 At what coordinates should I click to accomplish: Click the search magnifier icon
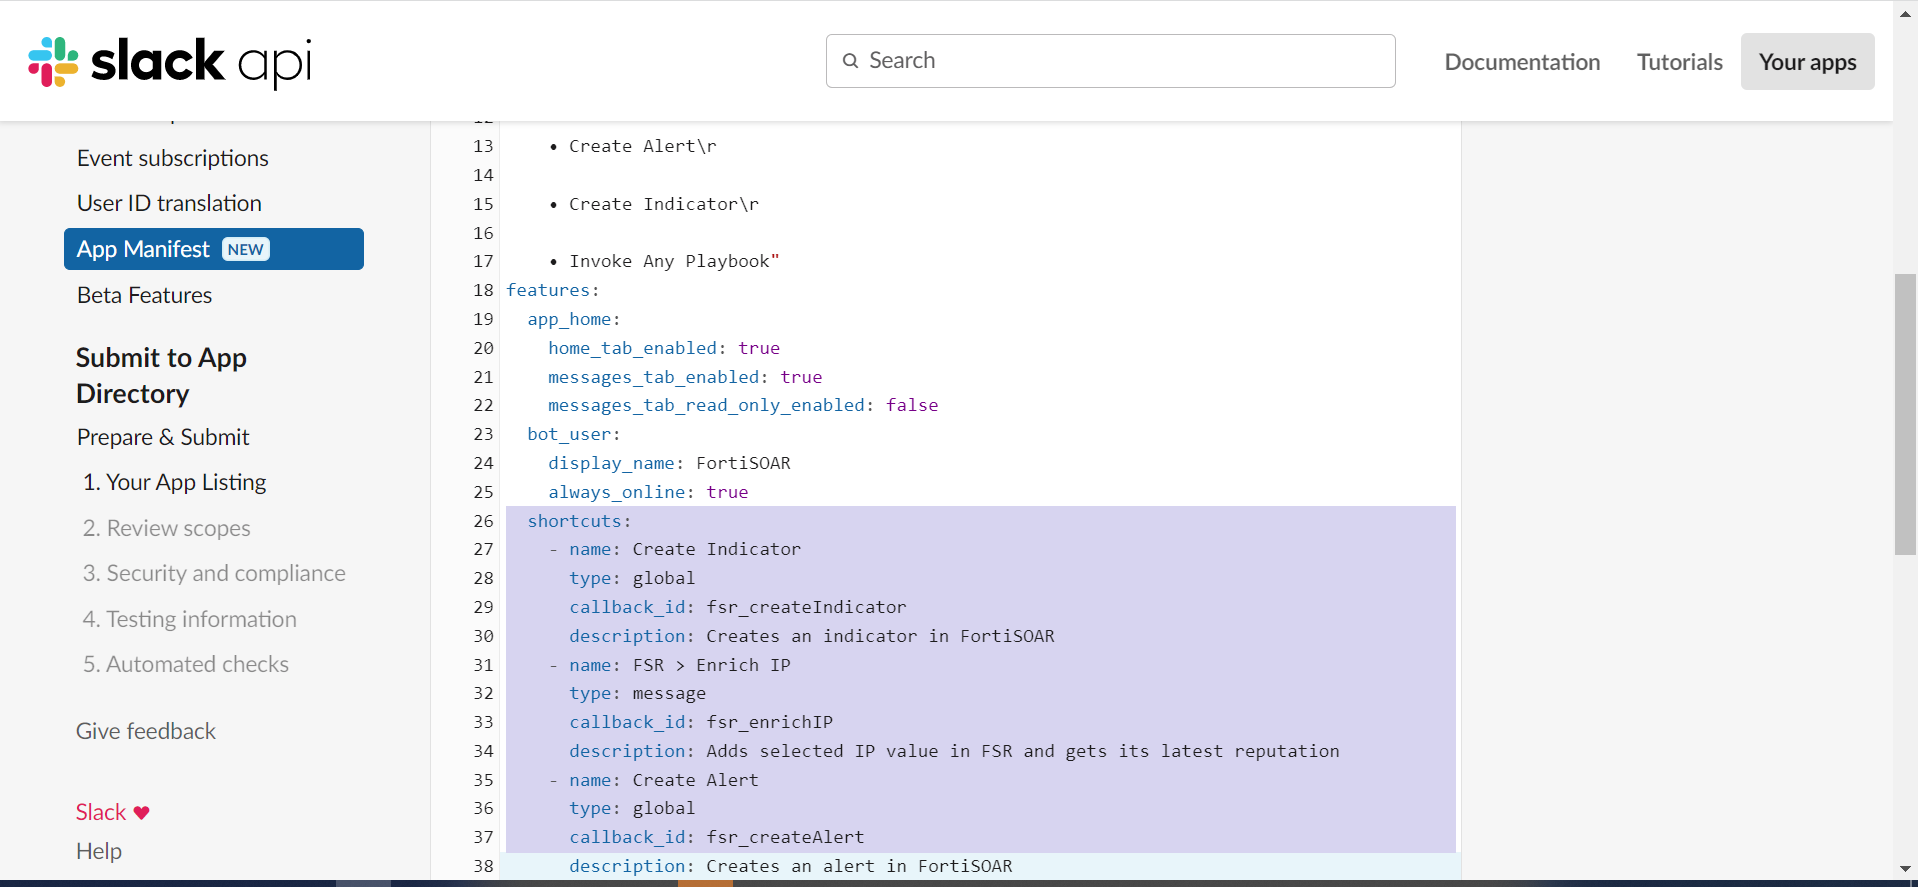851,61
